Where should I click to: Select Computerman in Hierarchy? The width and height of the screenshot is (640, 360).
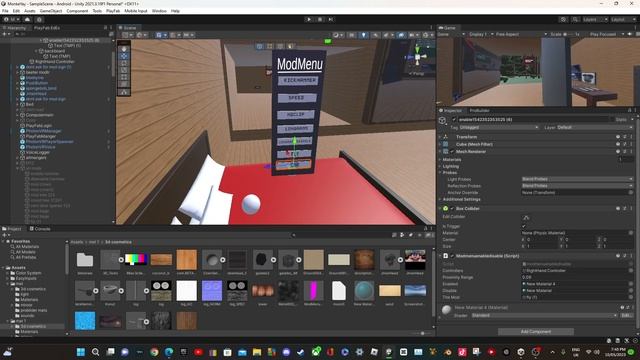40,115
